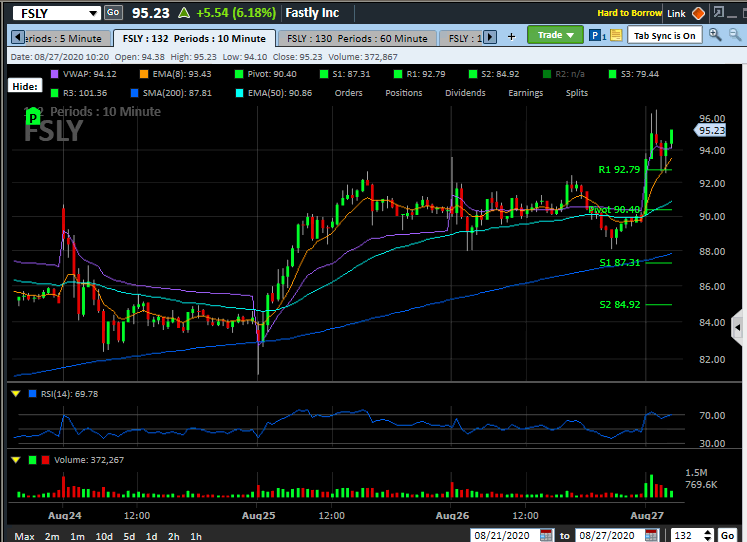Select 10d time range

[104, 536]
